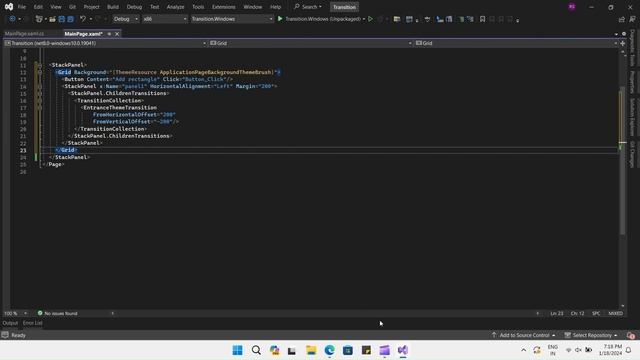Open File Explorer from taskbar
640x360 pixels.
coord(311,350)
